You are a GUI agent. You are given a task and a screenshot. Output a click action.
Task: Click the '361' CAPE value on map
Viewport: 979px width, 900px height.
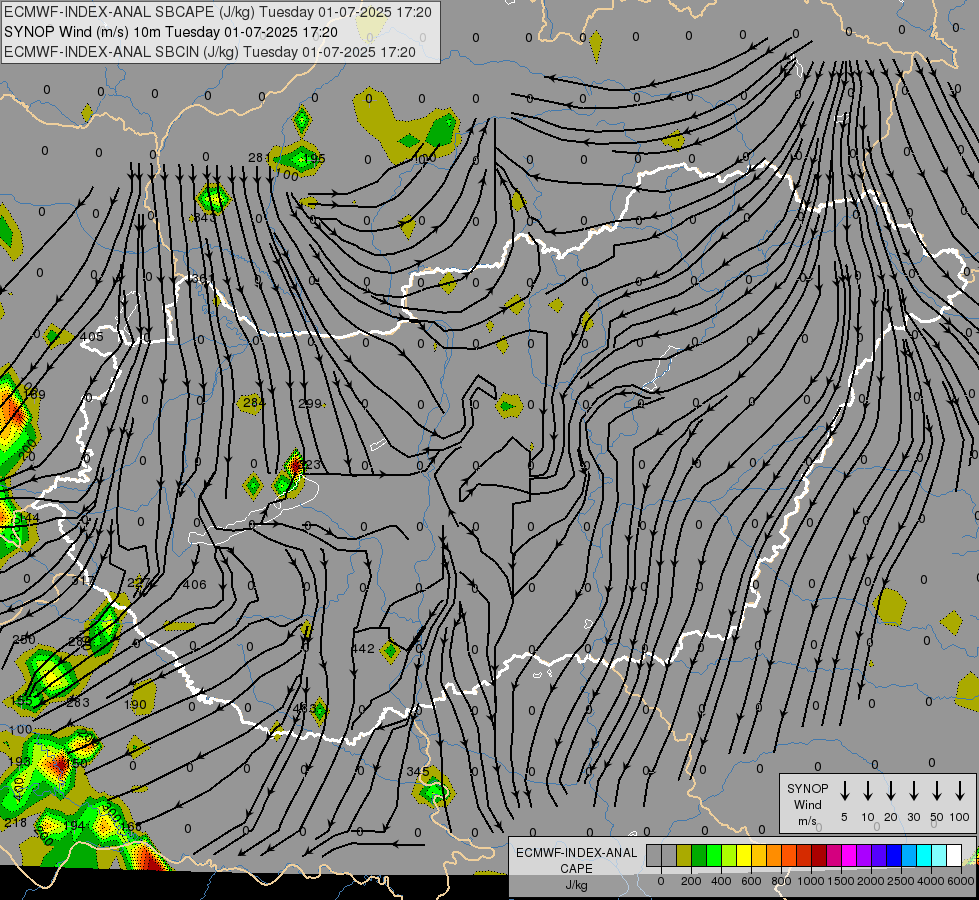tap(203, 279)
